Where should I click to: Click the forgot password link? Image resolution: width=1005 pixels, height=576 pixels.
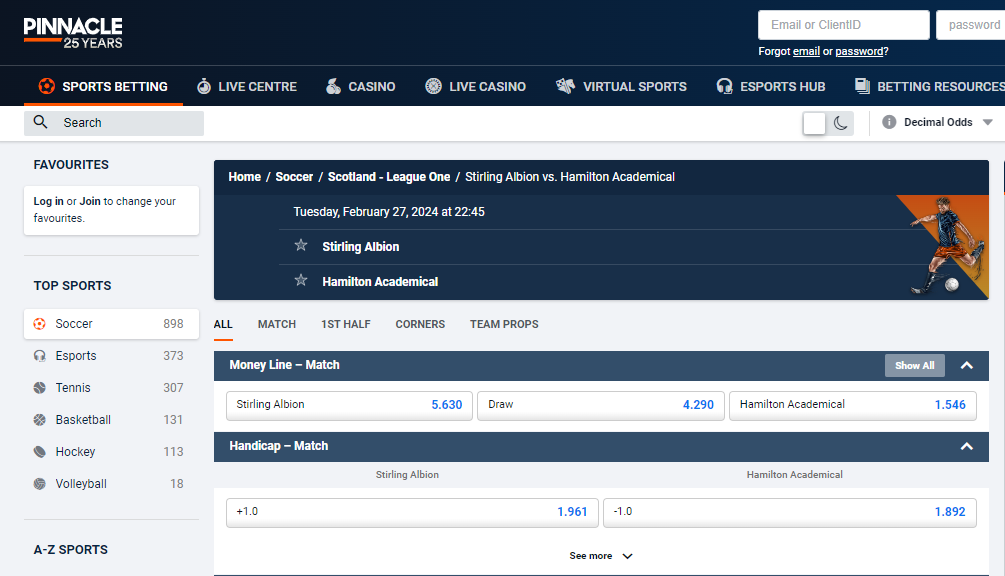(x=860, y=51)
